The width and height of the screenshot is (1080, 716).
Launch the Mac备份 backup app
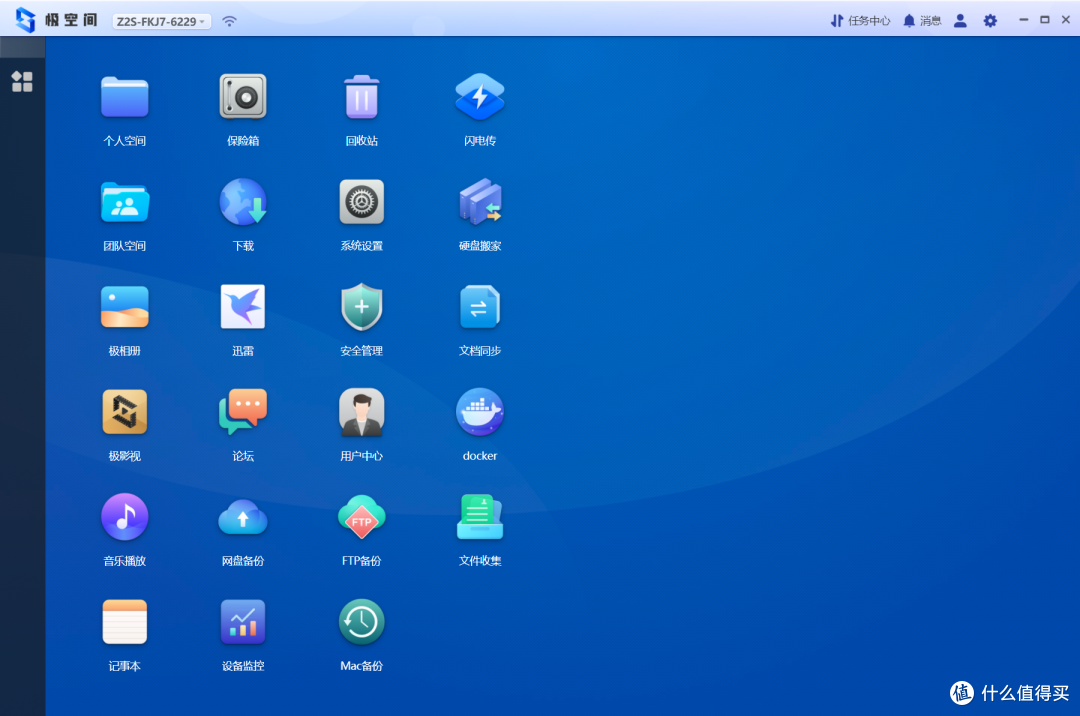tap(362, 622)
